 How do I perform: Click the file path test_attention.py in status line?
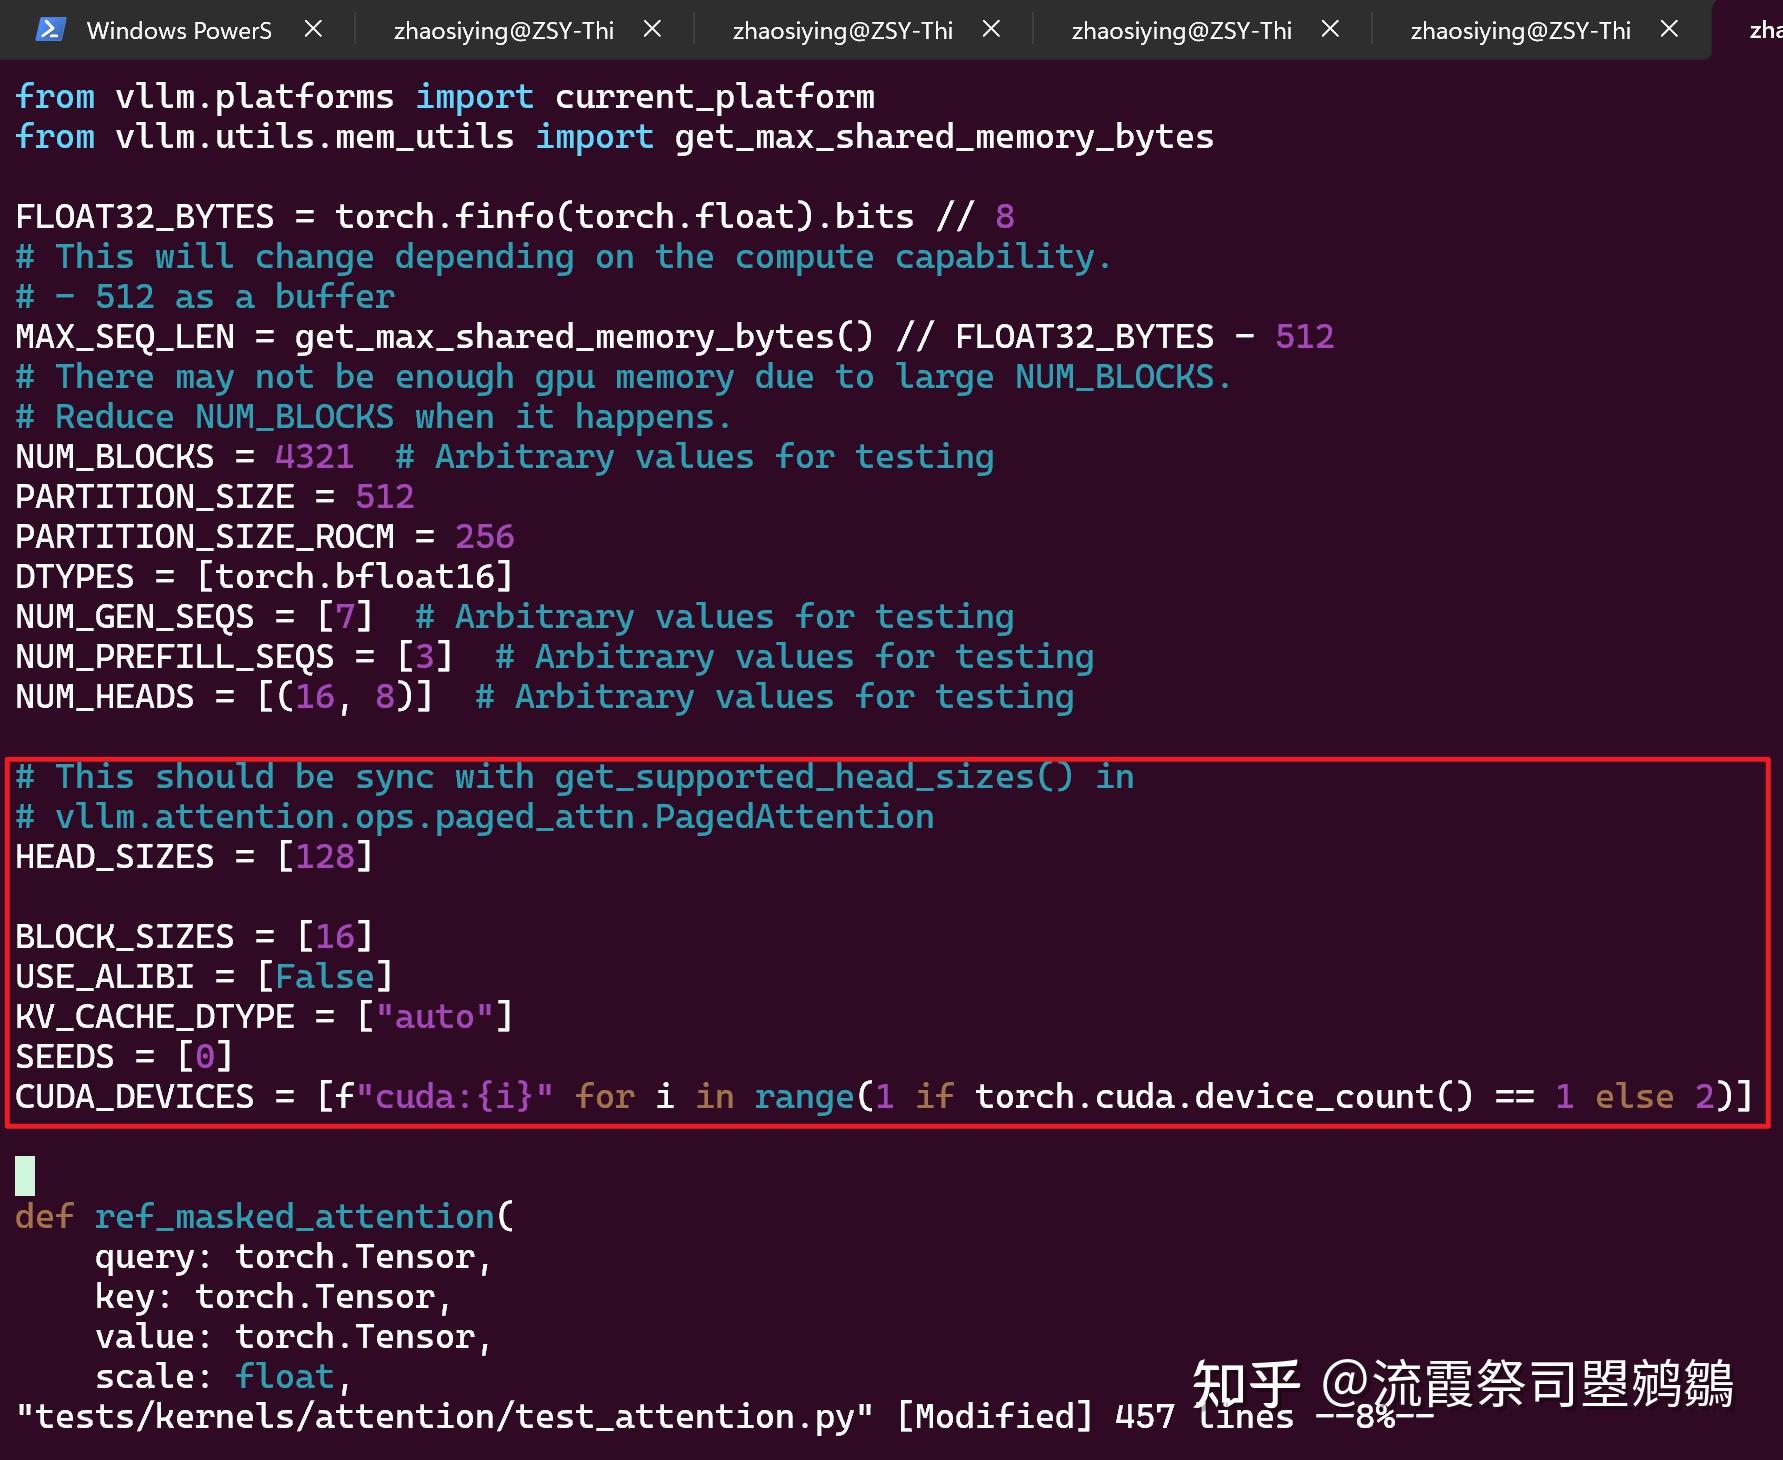click(443, 1415)
